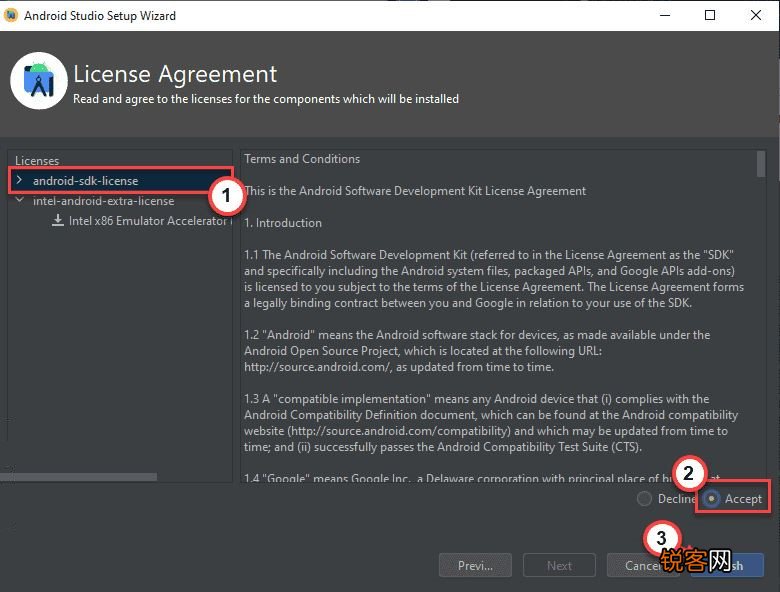Select the intel-android-extra-license entry
The image size is (780, 592).
[x=103, y=201]
